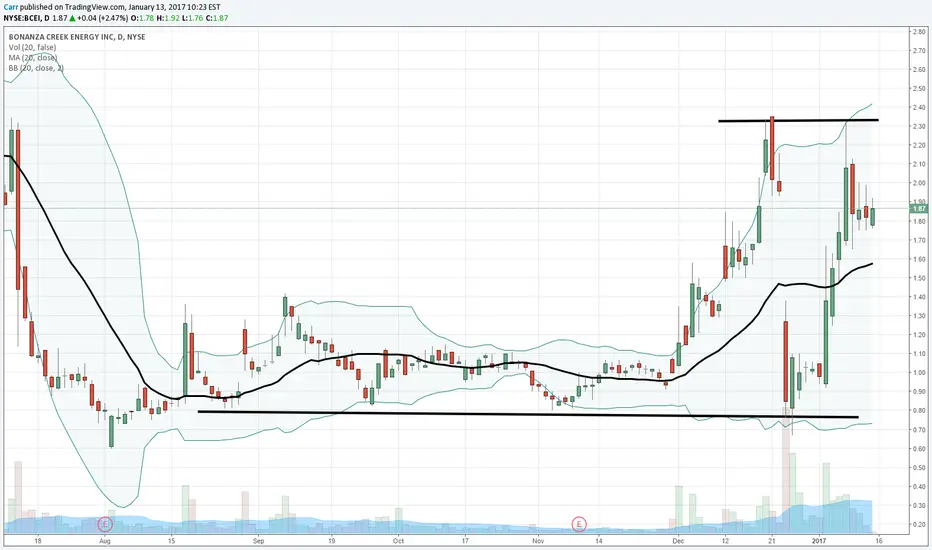Viewport: 932px width, 550px height.
Task: Click the 'MA (20, close)' indicator legend
Action: [33, 58]
